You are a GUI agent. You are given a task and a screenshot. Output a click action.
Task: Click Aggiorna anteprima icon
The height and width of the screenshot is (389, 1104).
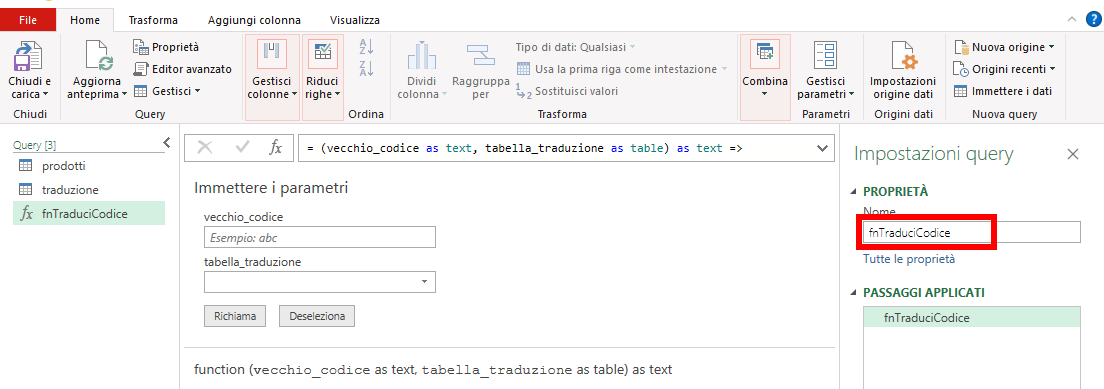click(x=99, y=56)
